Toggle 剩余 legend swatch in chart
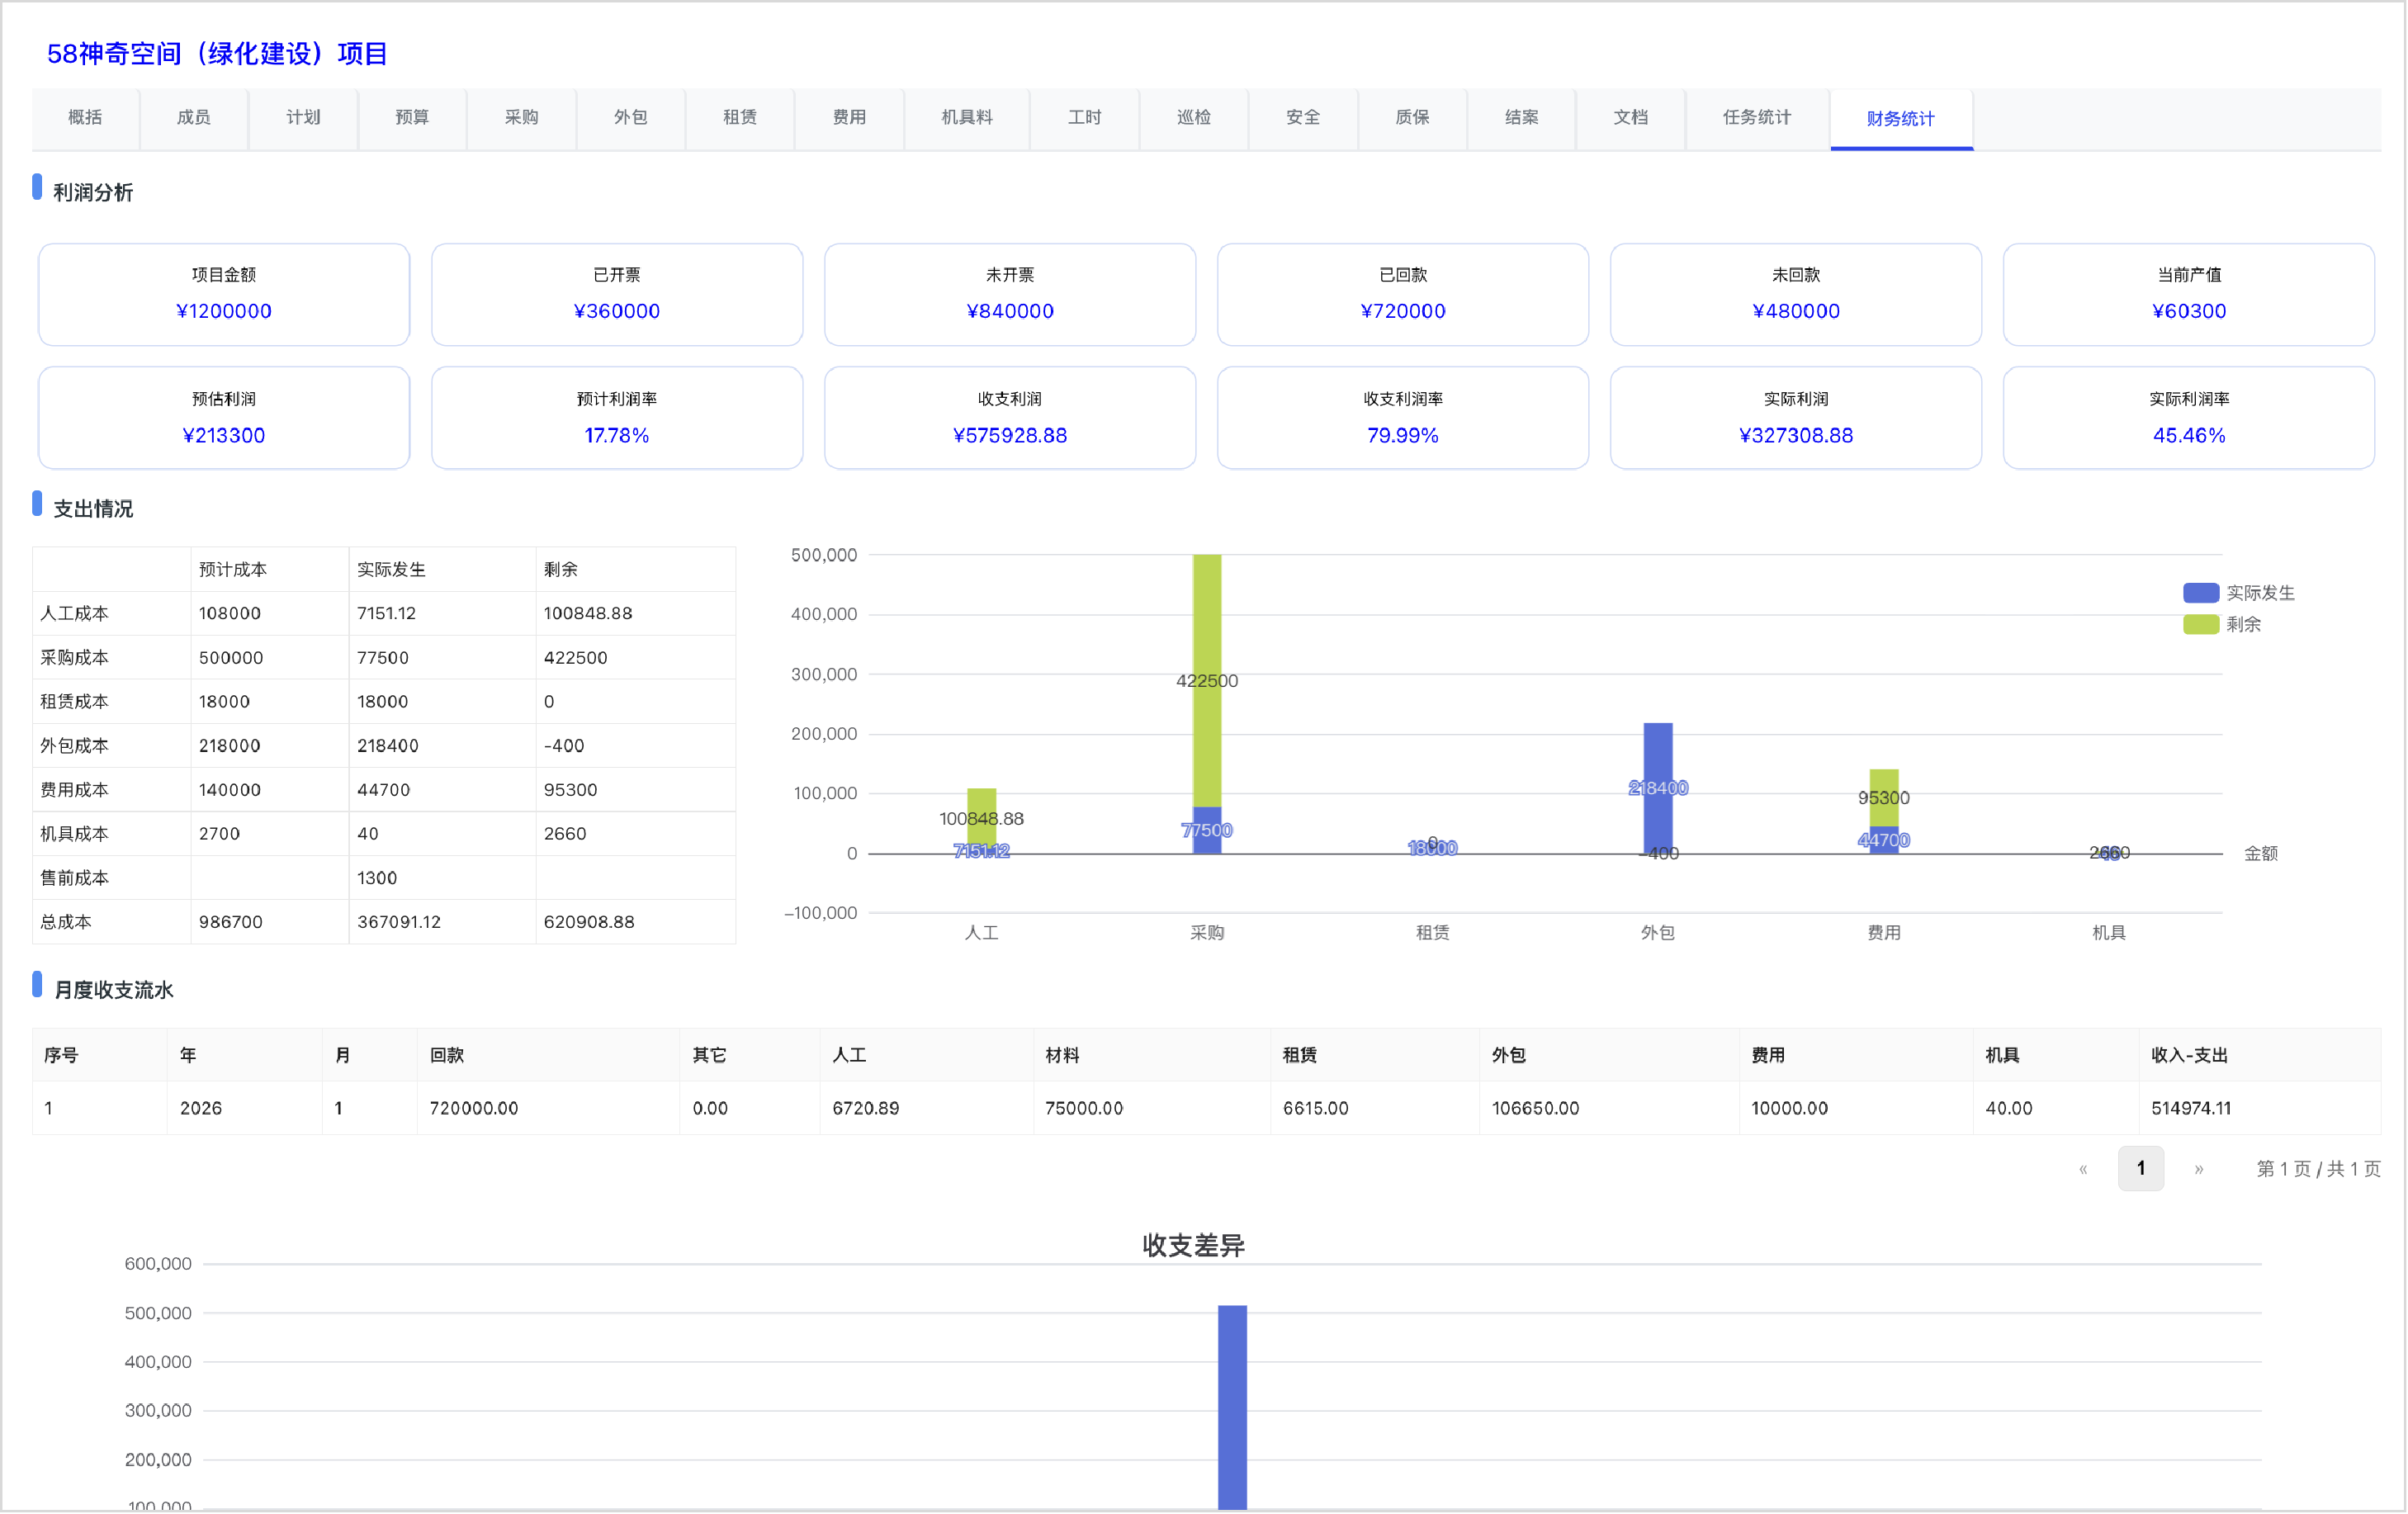Screen dimensions: 2408x1514 (2201, 624)
